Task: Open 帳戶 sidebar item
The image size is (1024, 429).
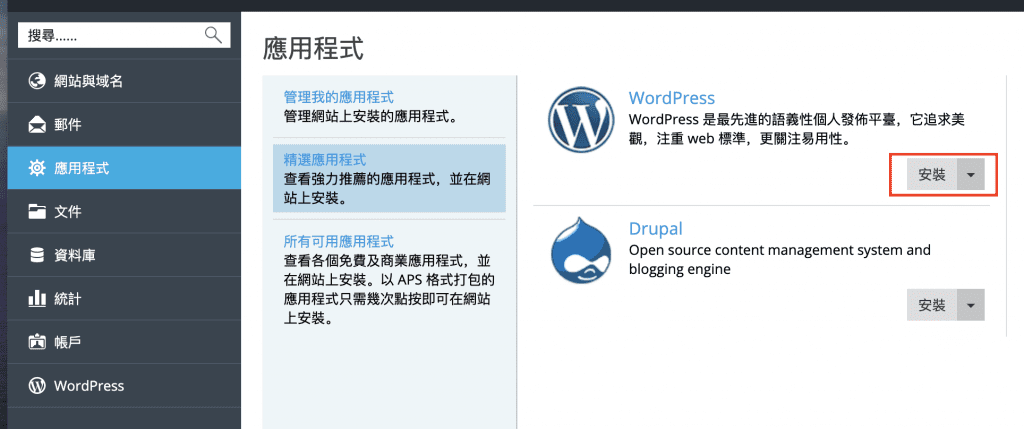Action: click(x=124, y=342)
